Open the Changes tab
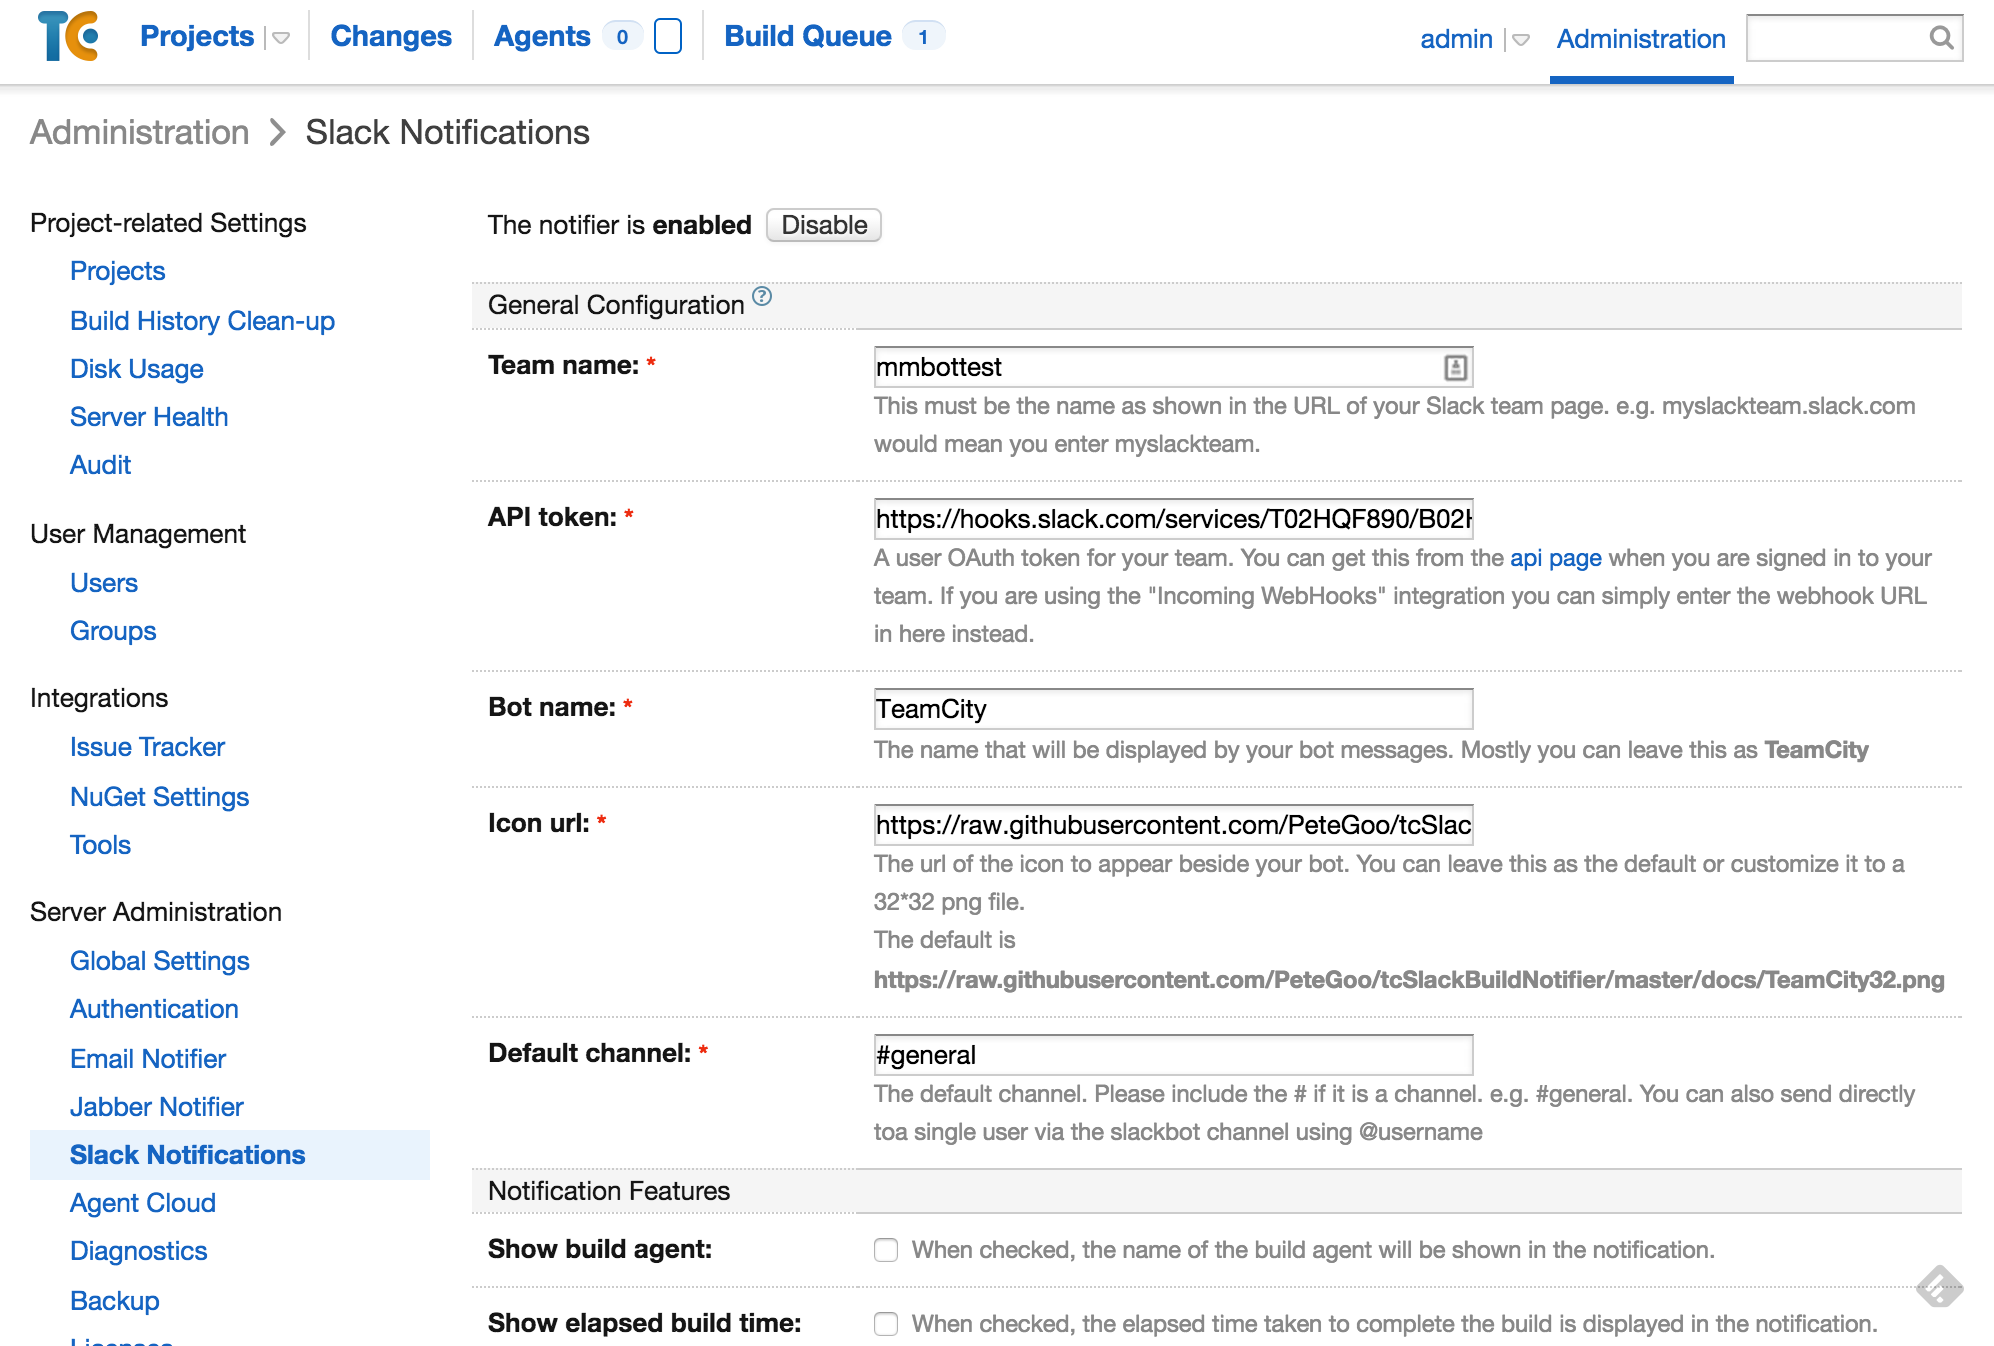The width and height of the screenshot is (1994, 1346). [x=391, y=37]
